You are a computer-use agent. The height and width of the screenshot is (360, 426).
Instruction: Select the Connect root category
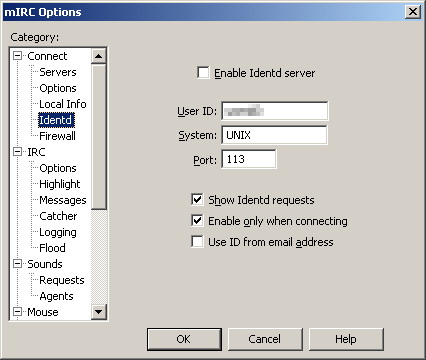click(47, 56)
